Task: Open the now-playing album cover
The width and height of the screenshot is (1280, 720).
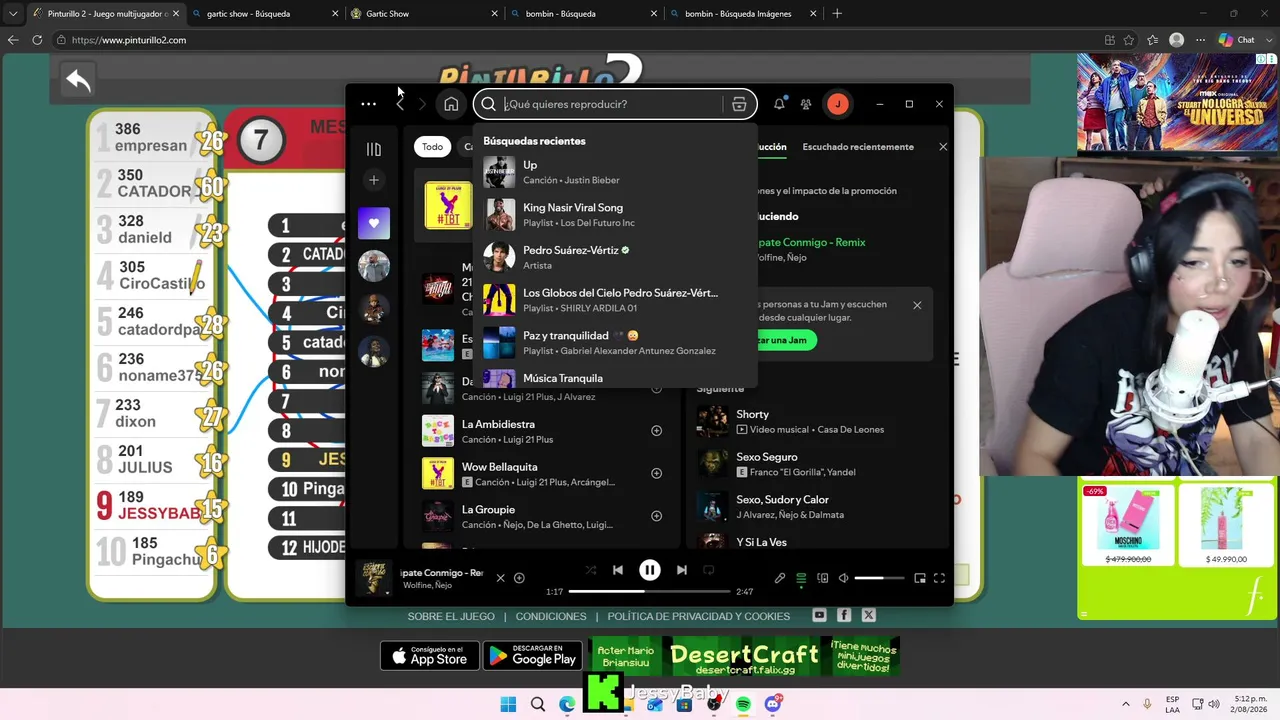Action: click(374, 578)
